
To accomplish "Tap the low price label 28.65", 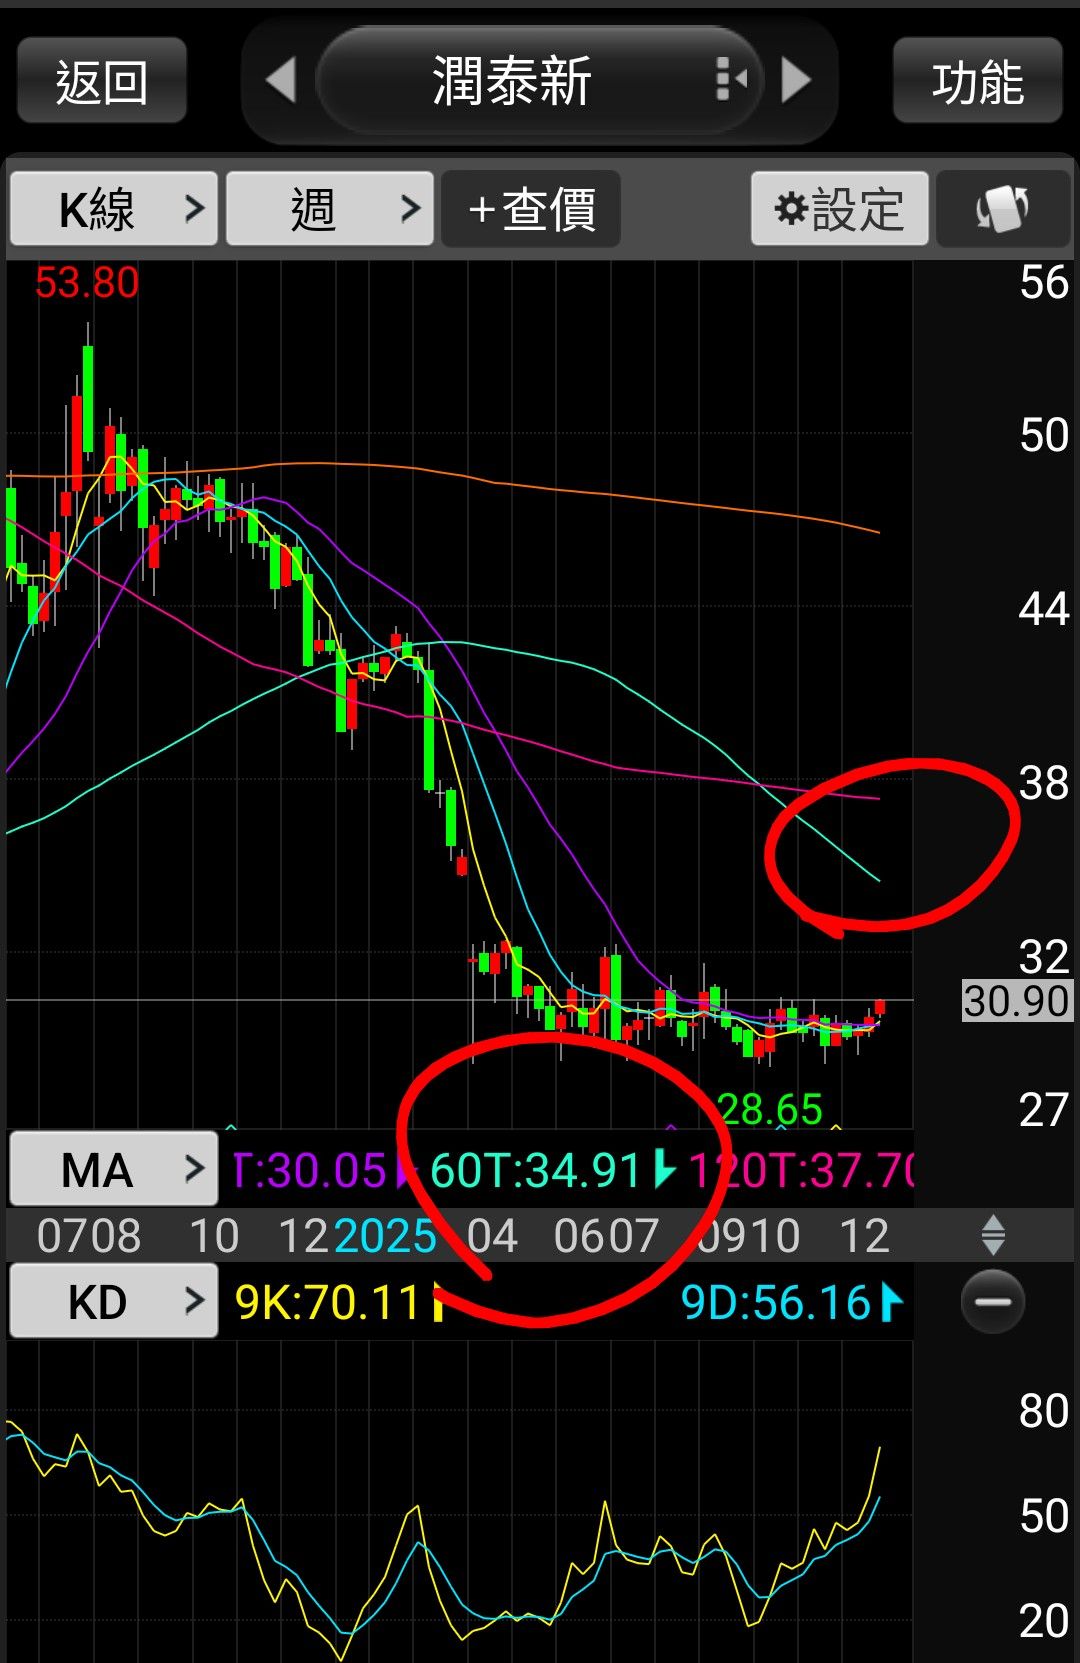I will click(x=770, y=1109).
